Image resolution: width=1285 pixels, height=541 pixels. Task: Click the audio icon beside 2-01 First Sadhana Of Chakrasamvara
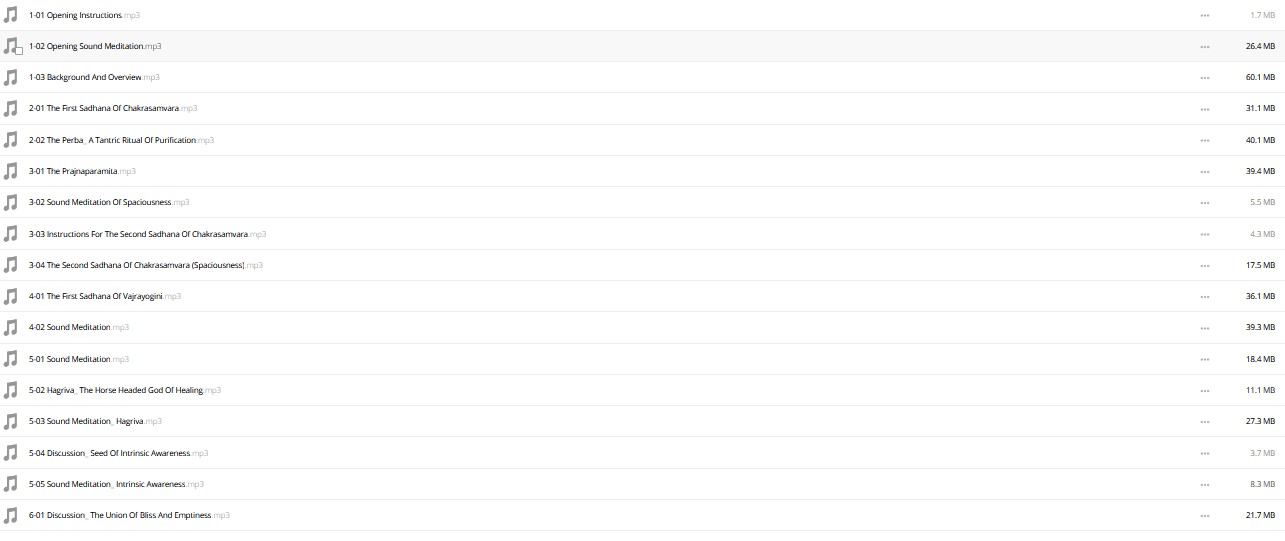tap(11, 108)
